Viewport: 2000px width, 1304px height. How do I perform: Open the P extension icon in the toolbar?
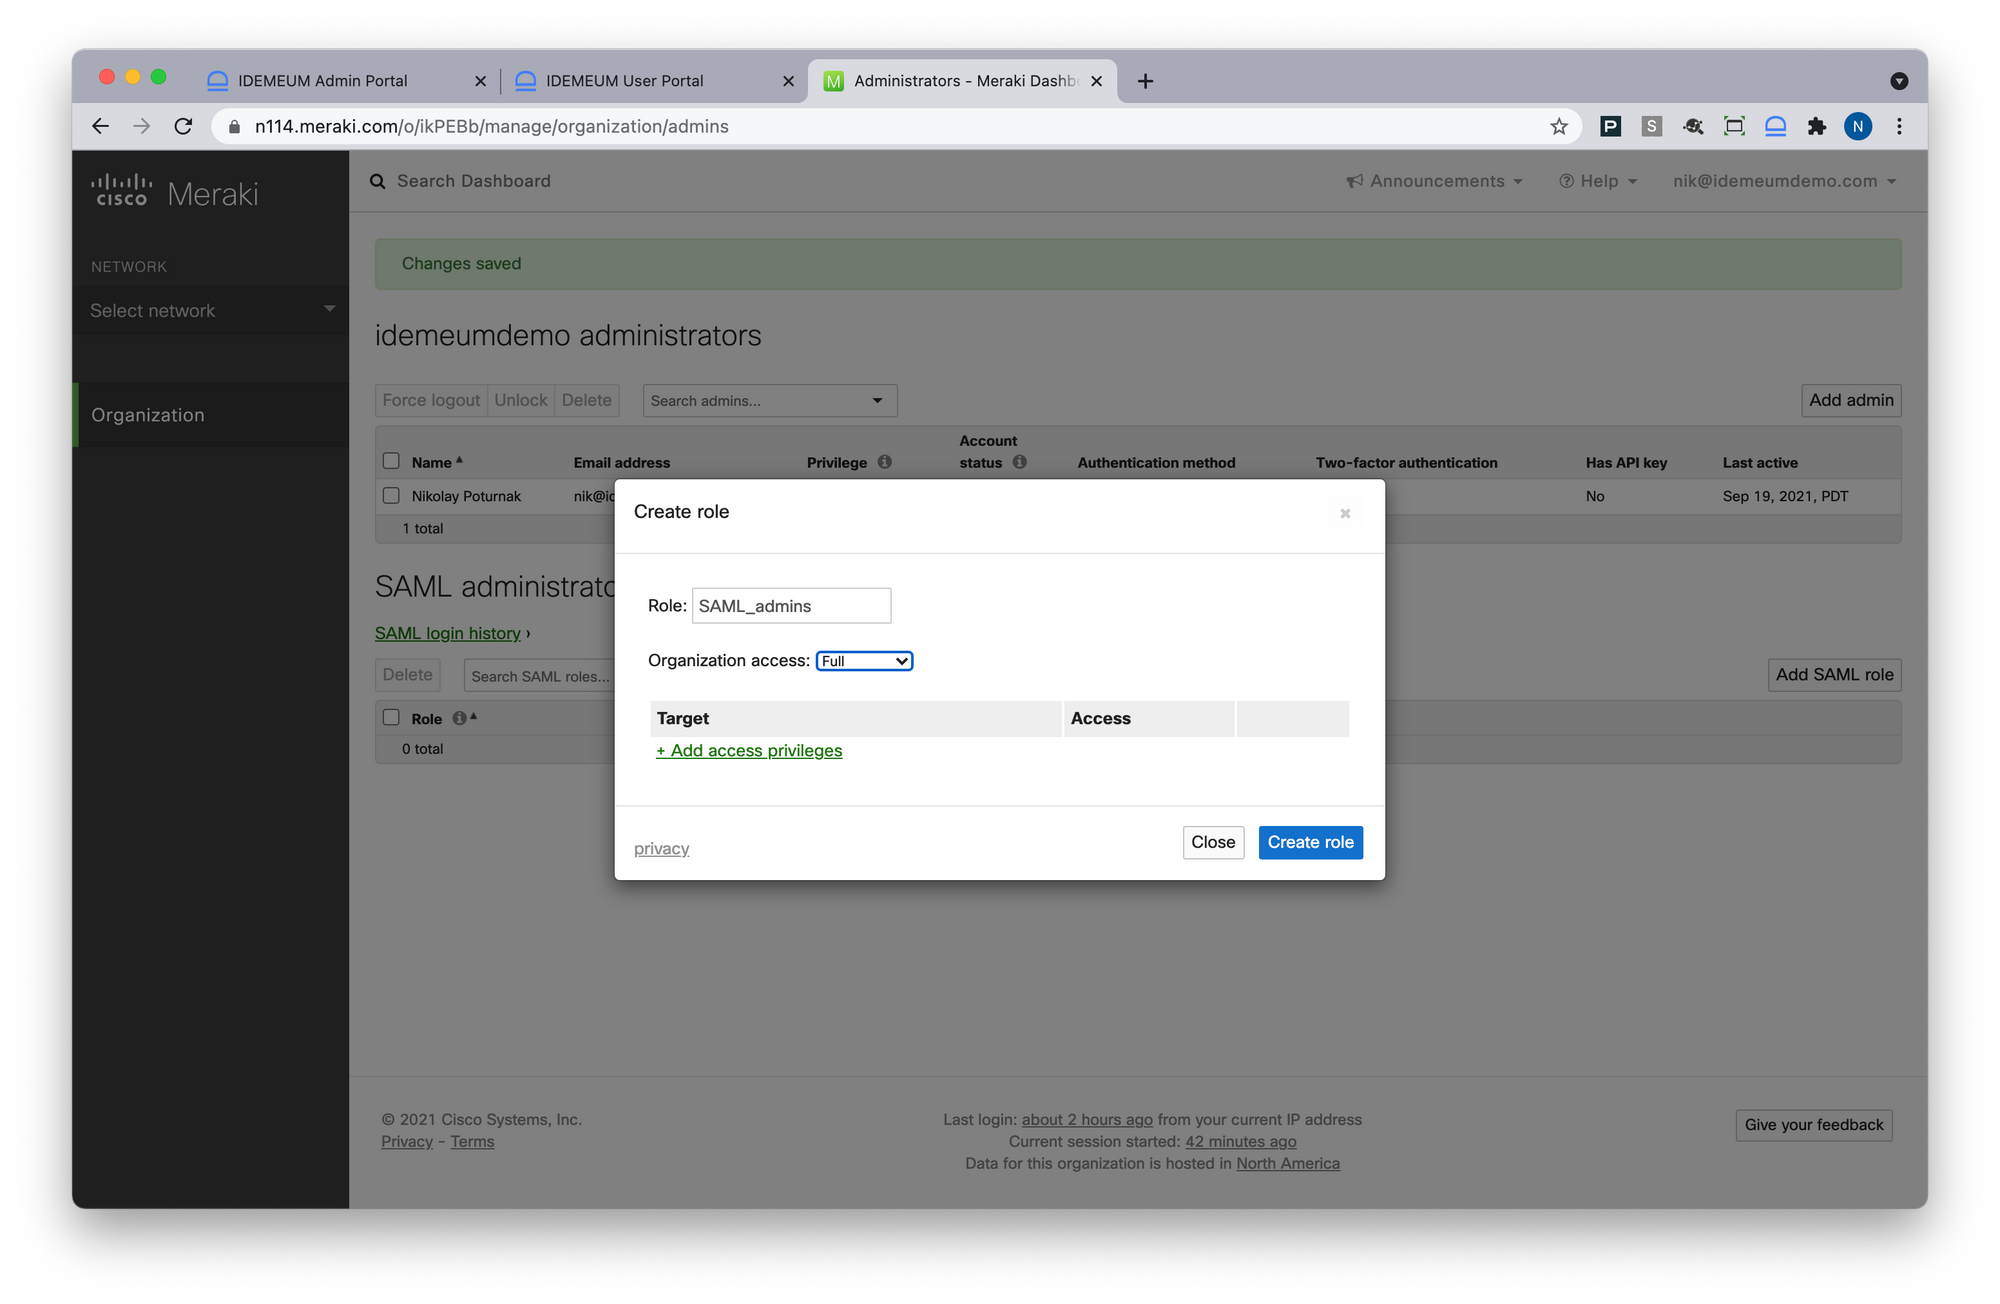[1610, 126]
